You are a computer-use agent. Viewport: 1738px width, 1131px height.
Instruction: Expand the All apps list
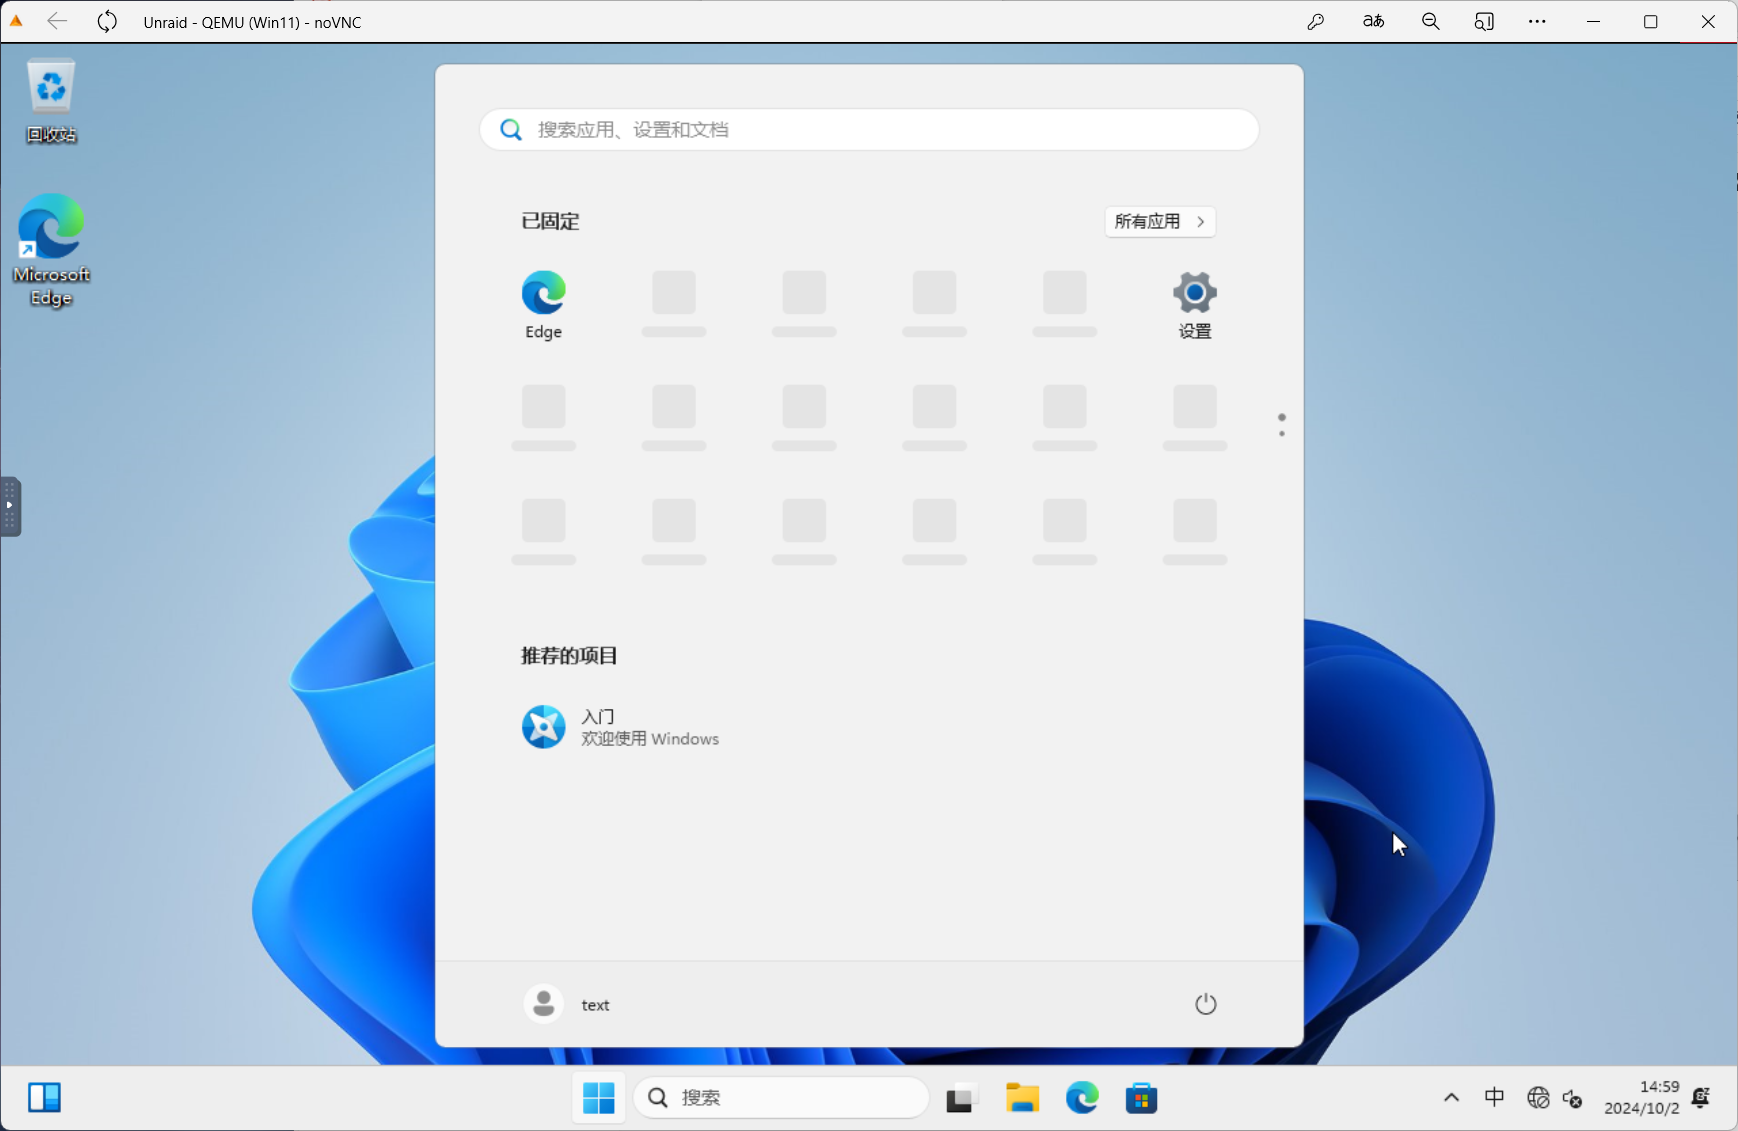point(1159,222)
